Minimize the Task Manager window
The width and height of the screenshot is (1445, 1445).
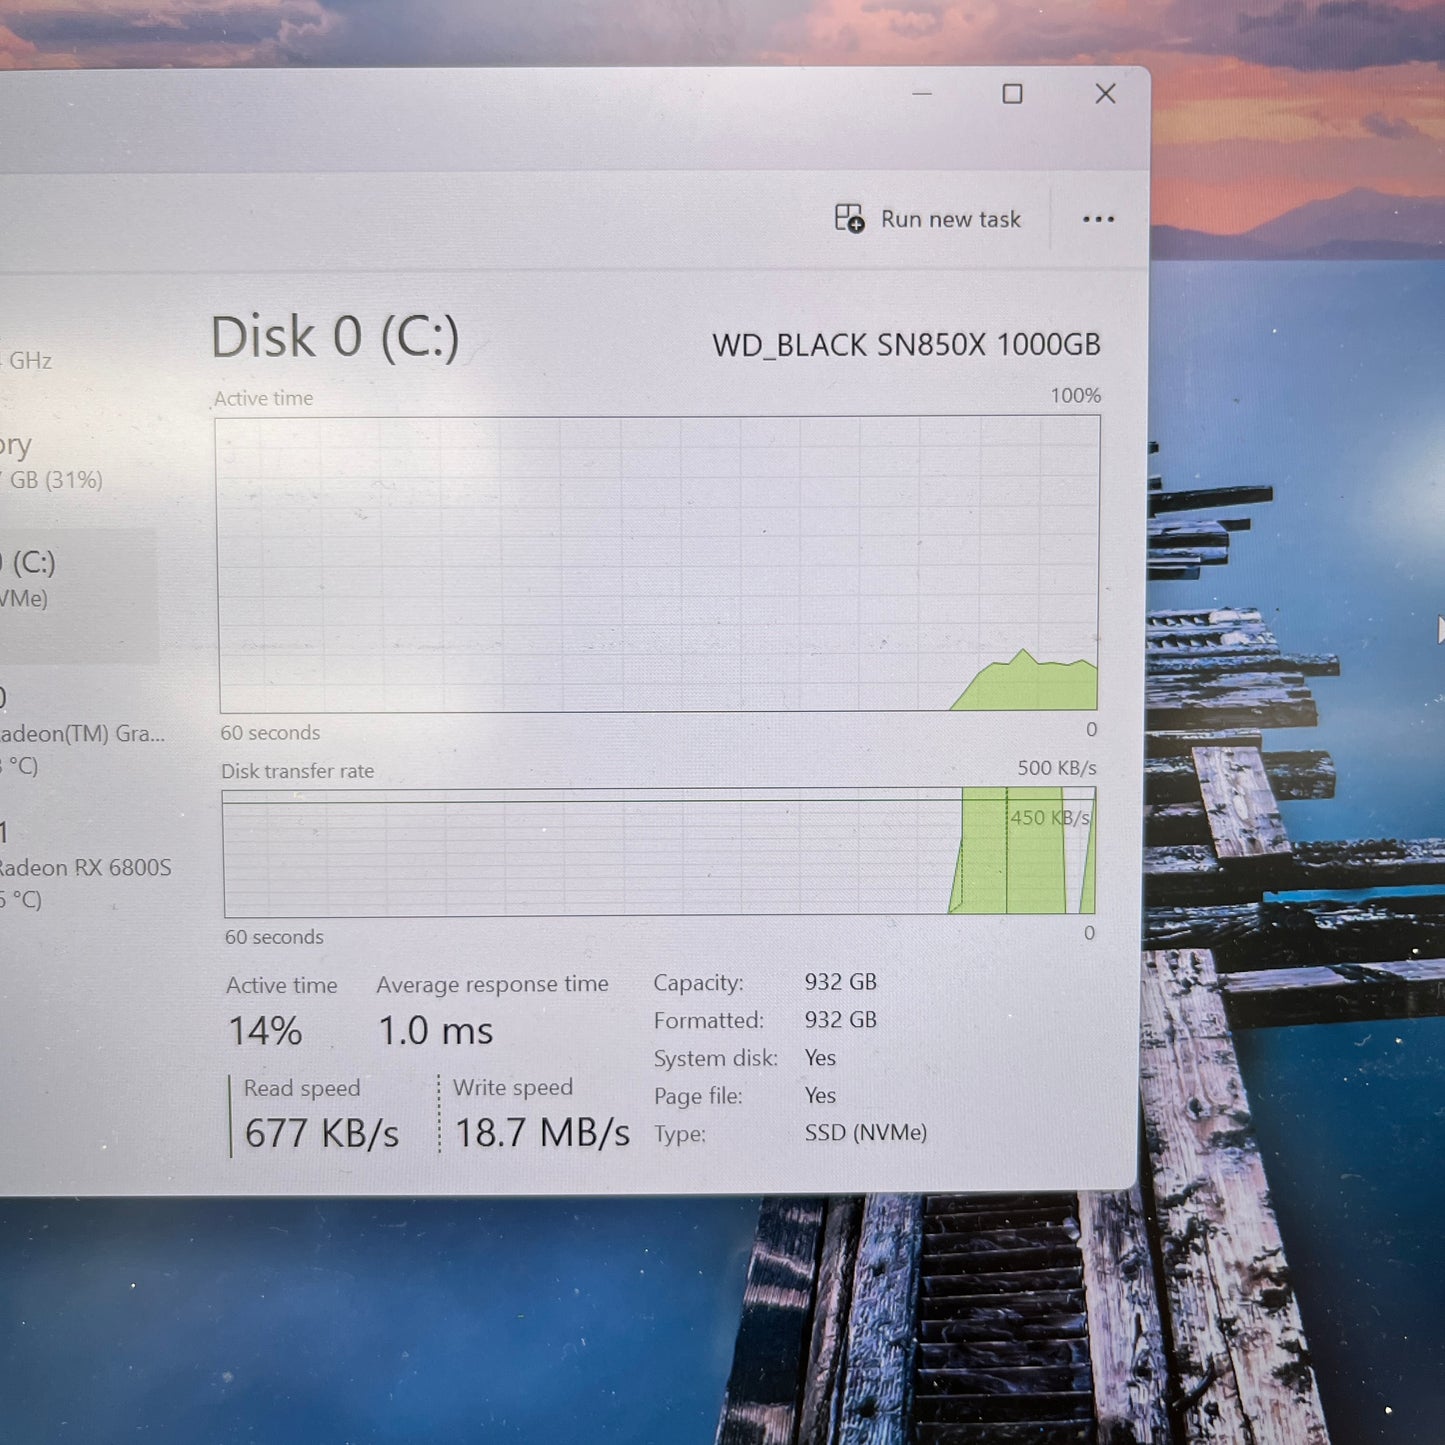pyautogui.click(x=922, y=94)
